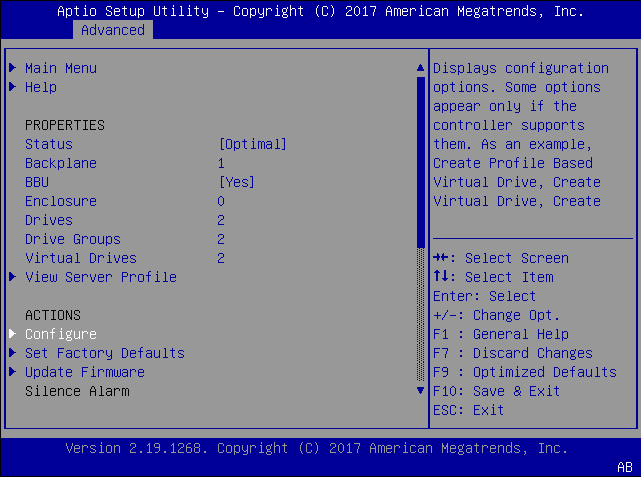Click the Displays configuration help text
Image resolution: width=641 pixels, height=477 pixels.
[521, 135]
